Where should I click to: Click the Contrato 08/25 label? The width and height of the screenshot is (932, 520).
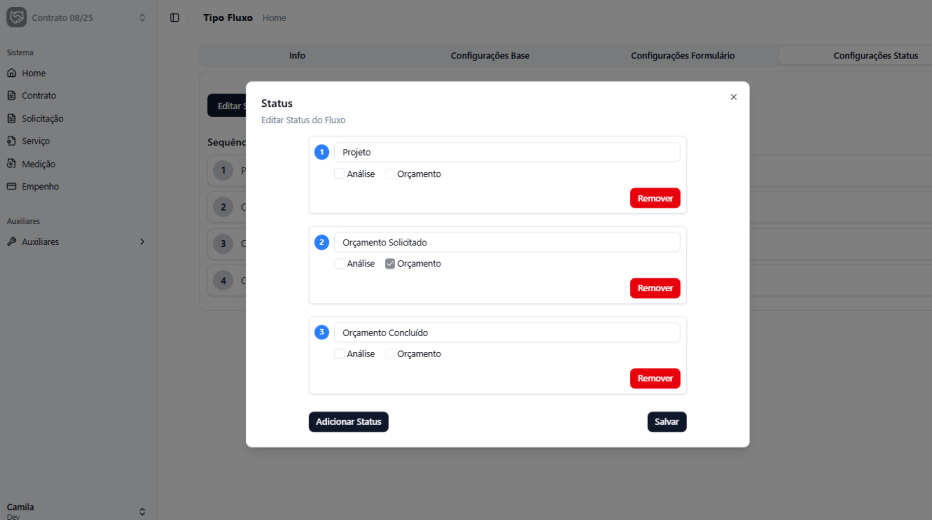pyautogui.click(x=62, y=18)
